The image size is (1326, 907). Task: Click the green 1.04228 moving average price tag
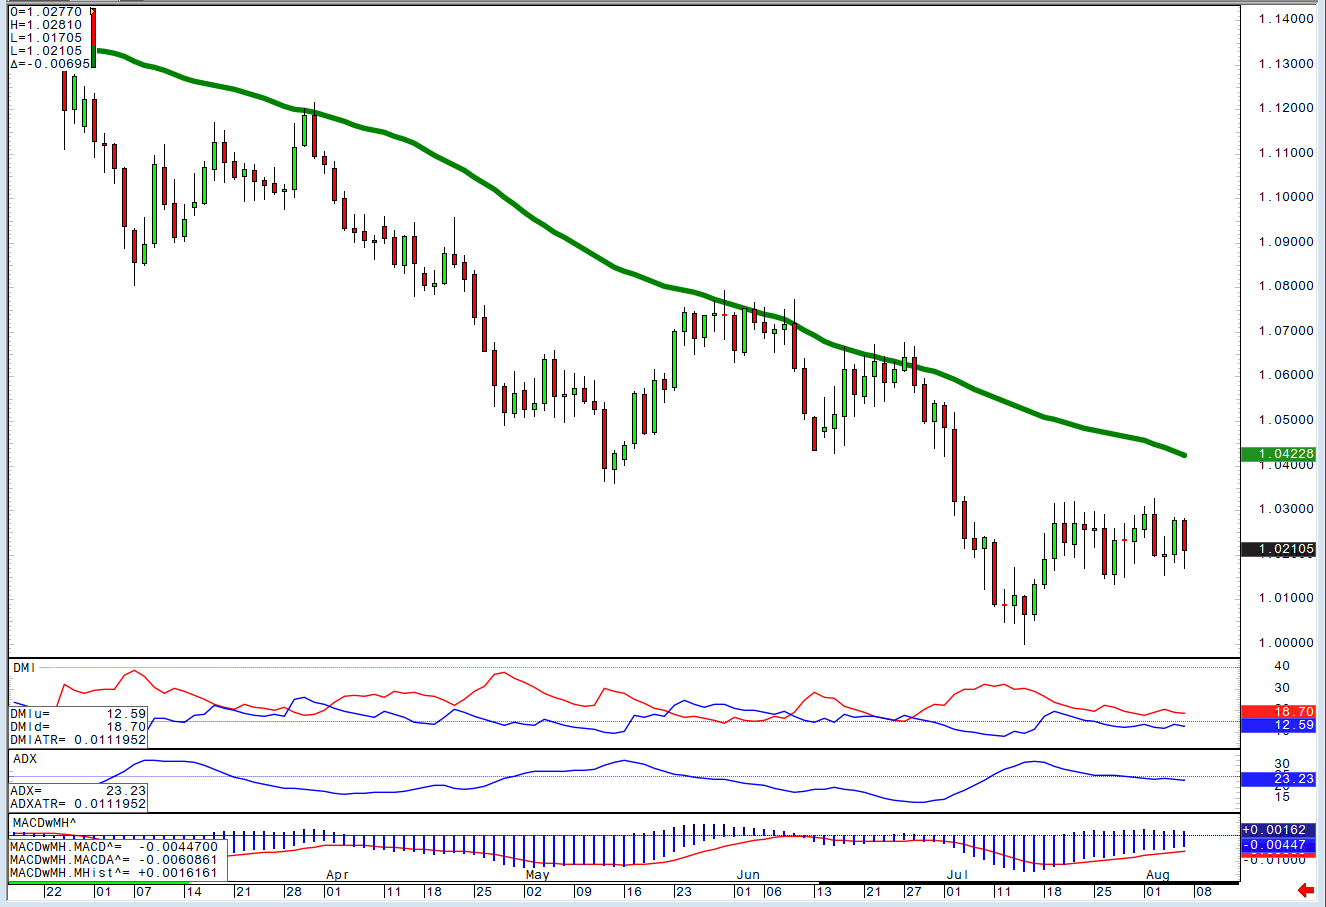1279,455
